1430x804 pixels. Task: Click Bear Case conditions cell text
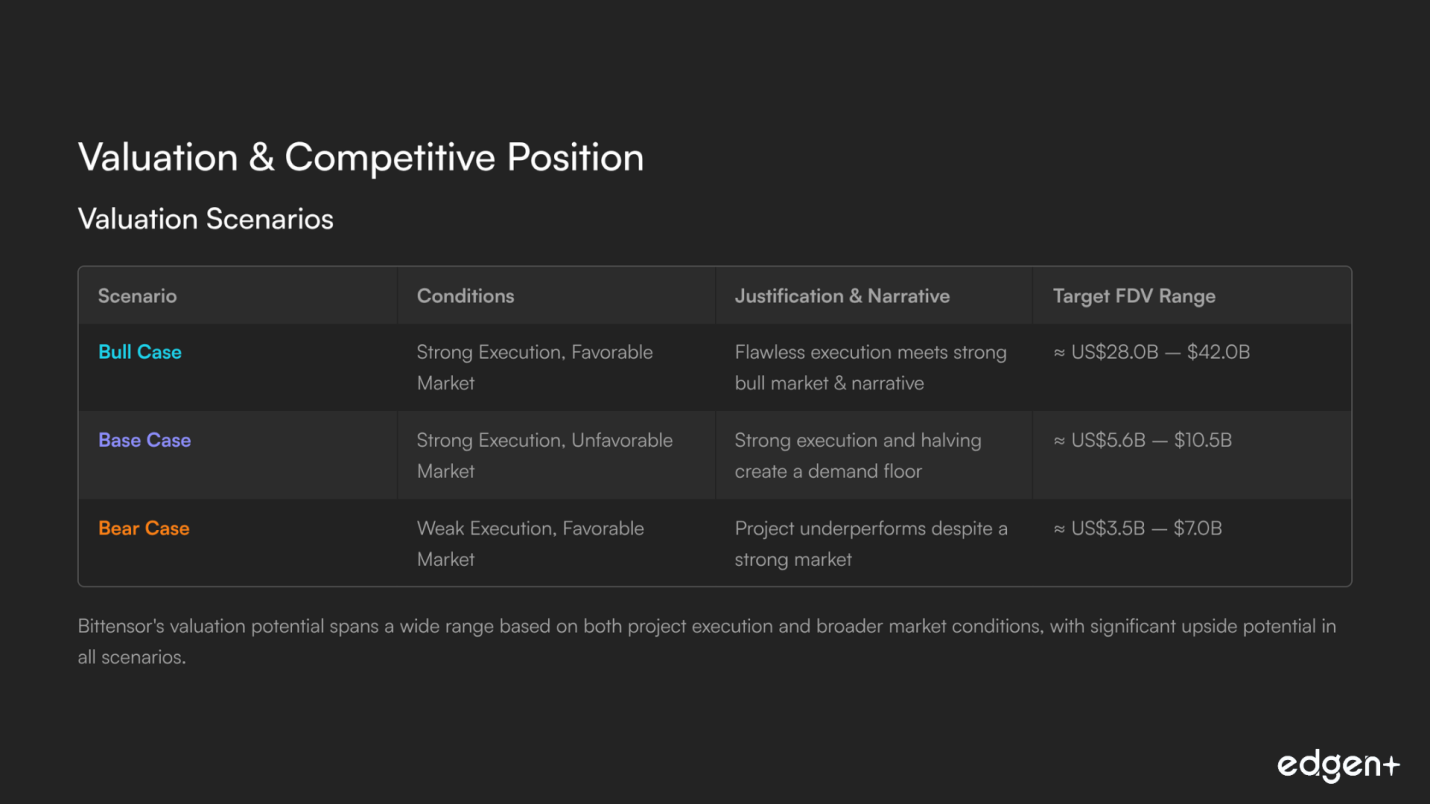[x=530, y=543]
